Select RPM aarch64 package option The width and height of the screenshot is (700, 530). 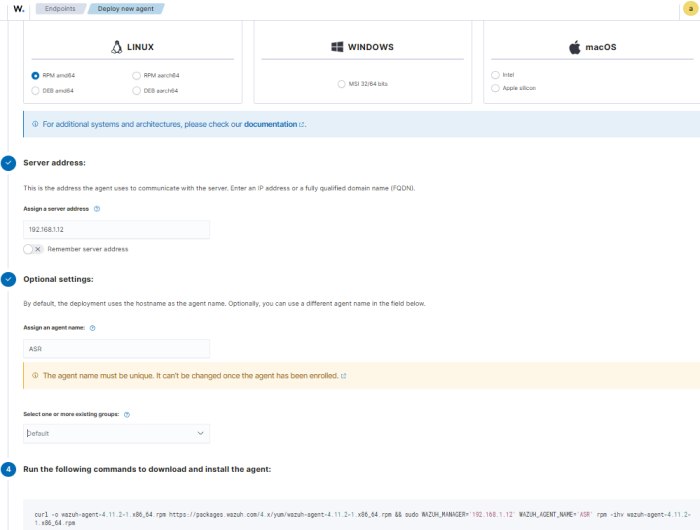(x=137, y=75)
